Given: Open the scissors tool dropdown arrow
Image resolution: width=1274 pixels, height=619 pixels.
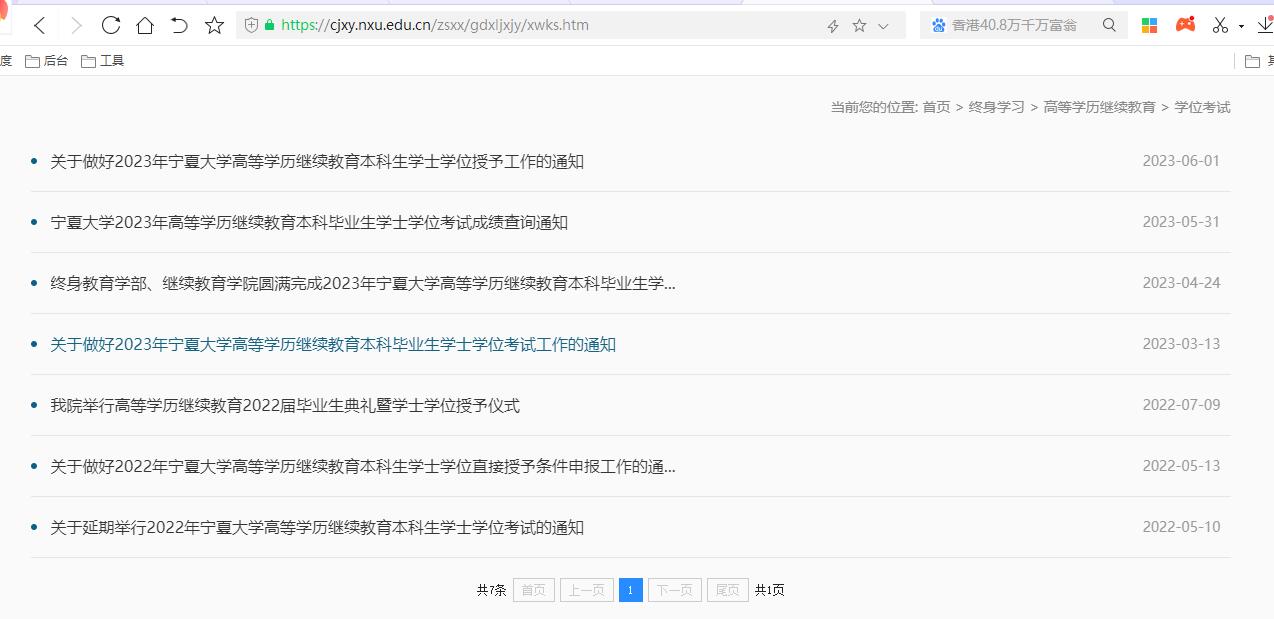Looking at the screenshot, I should tap(1241, 27).
